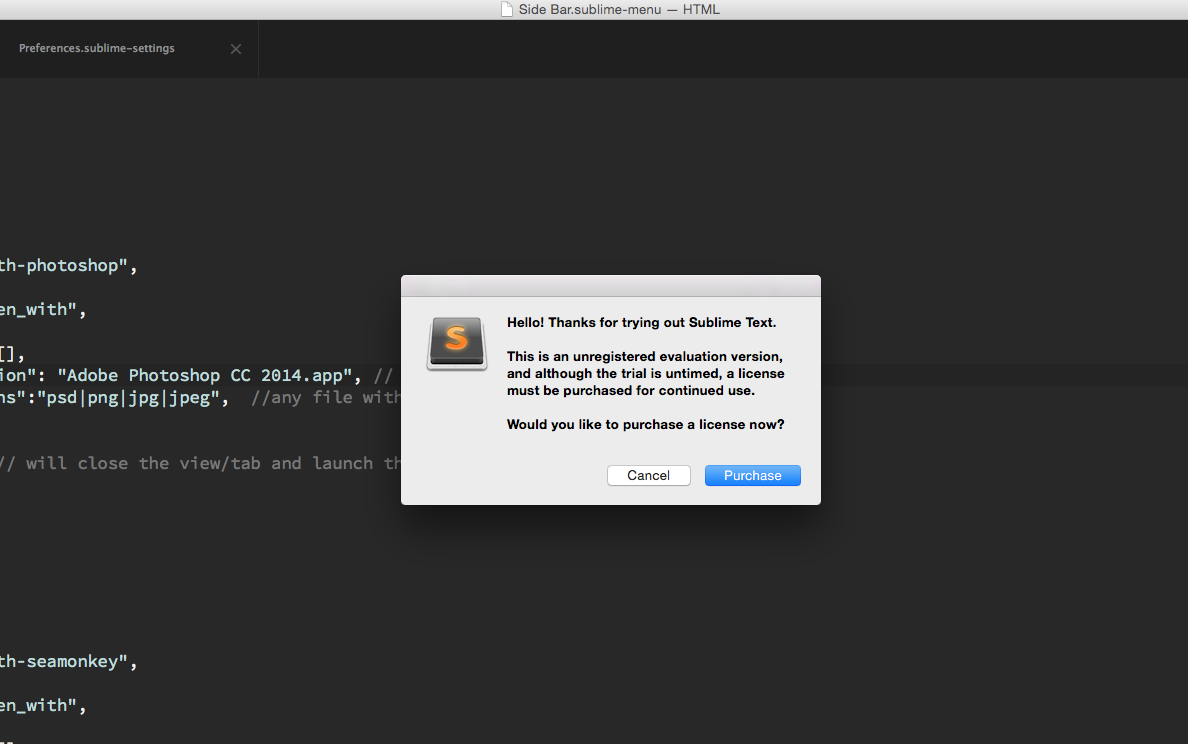Click the "//any file with" comment text
Viewport: 1188px width, 744px height.
[326, 397]
